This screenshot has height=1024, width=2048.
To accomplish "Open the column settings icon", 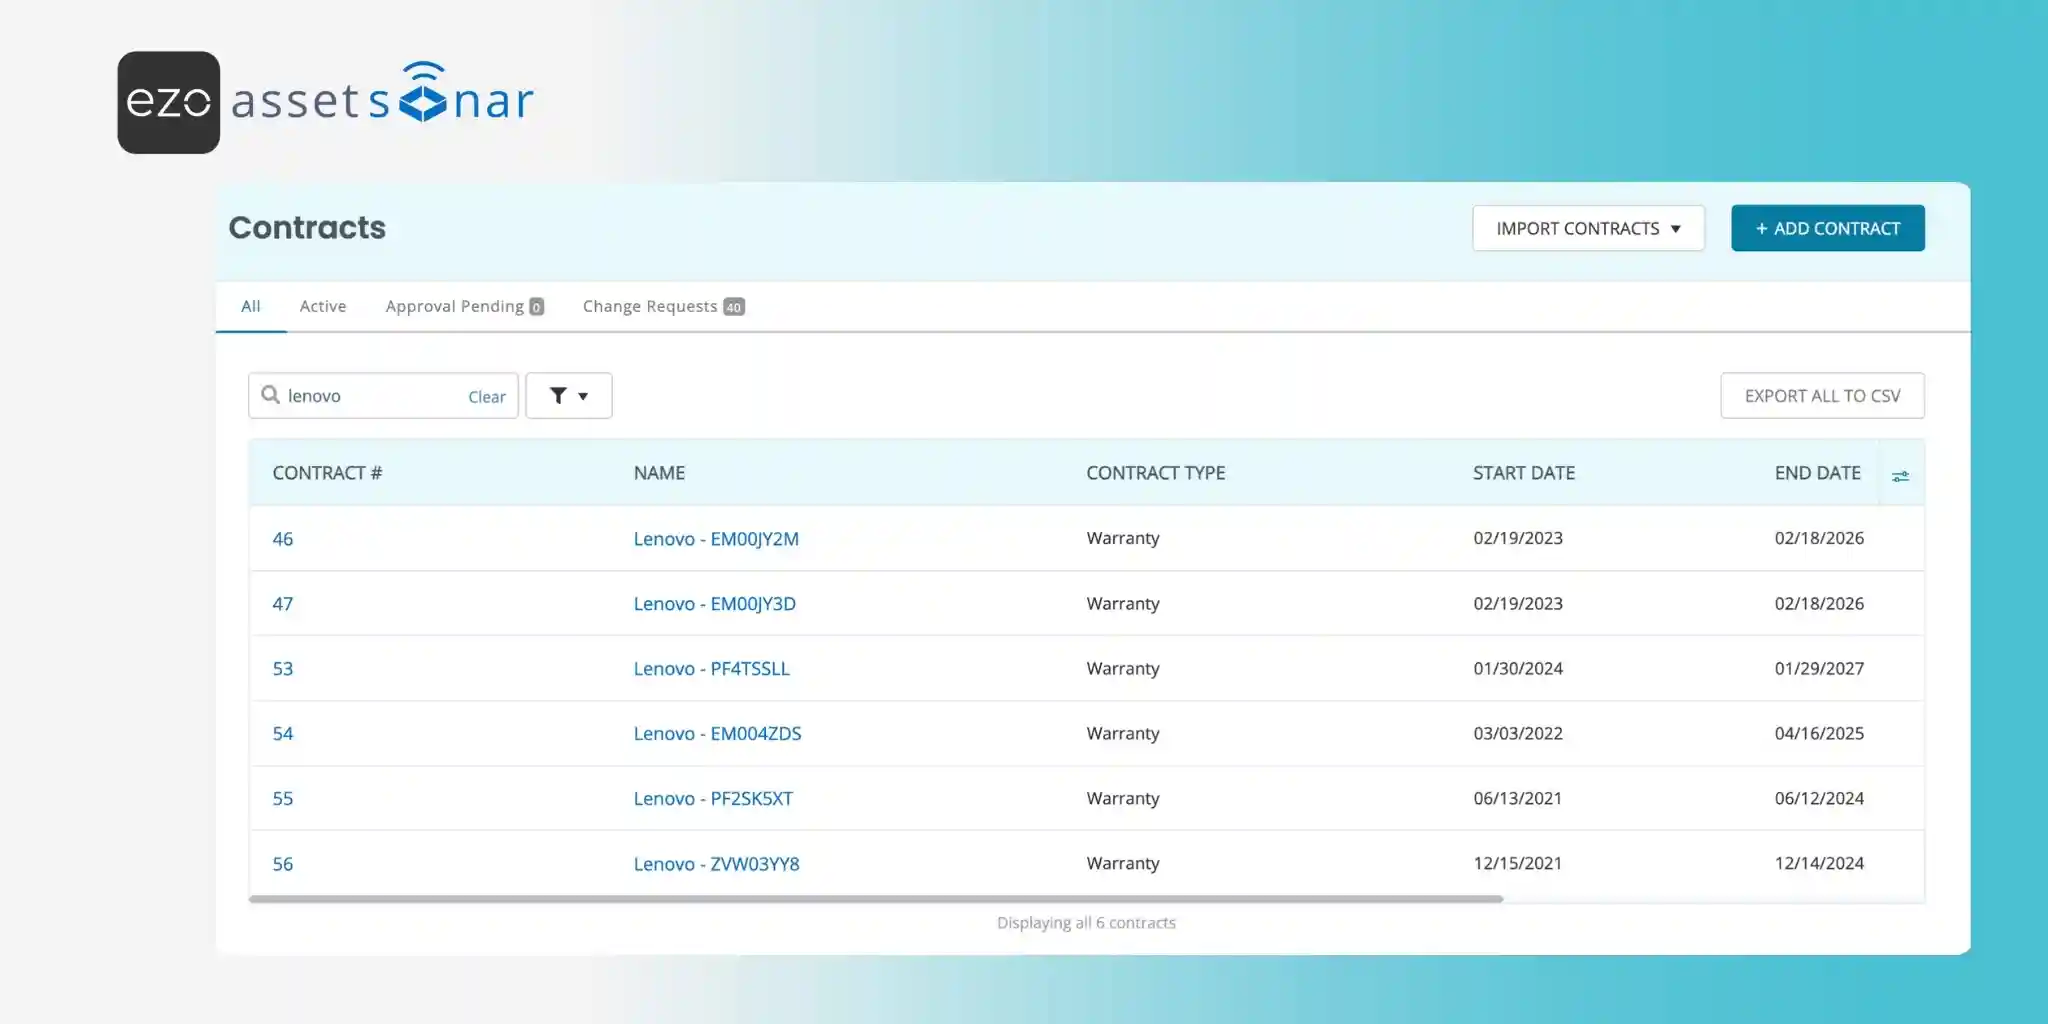I will 1900,476.
